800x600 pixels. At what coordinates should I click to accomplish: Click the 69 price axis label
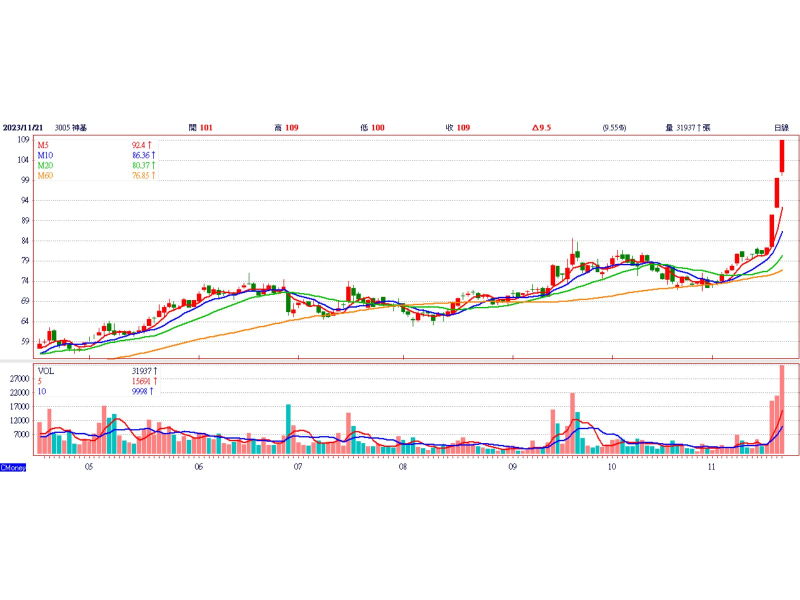coord(25,301)
